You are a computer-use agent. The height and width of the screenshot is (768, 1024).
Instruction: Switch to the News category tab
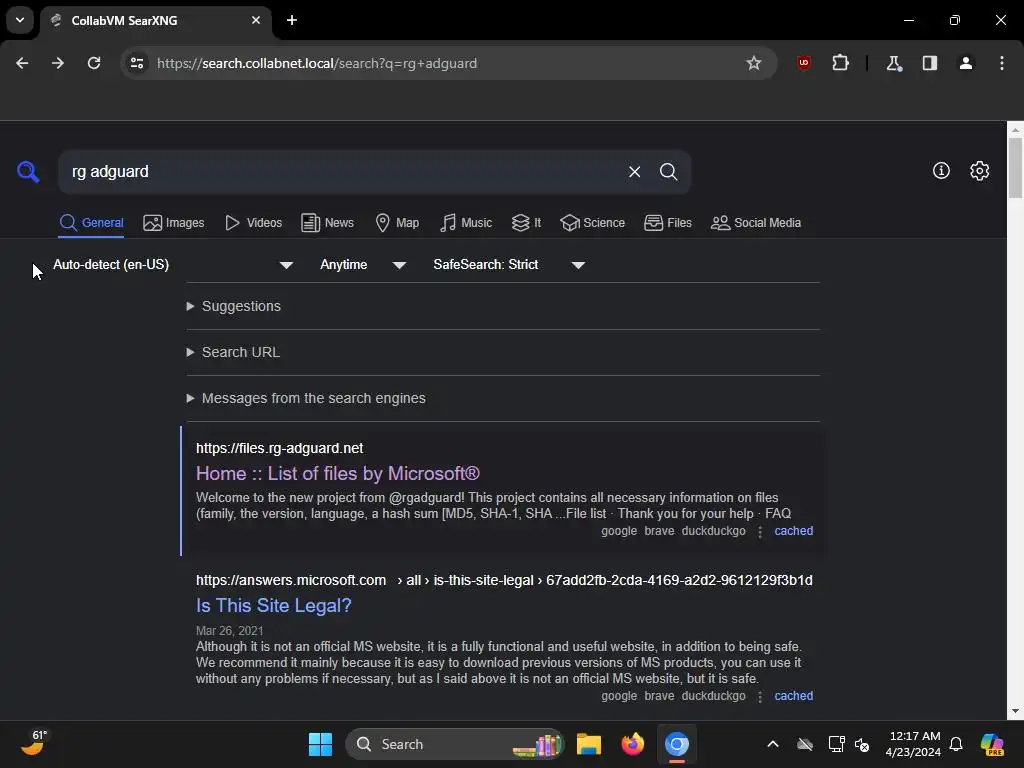point(328,223)
